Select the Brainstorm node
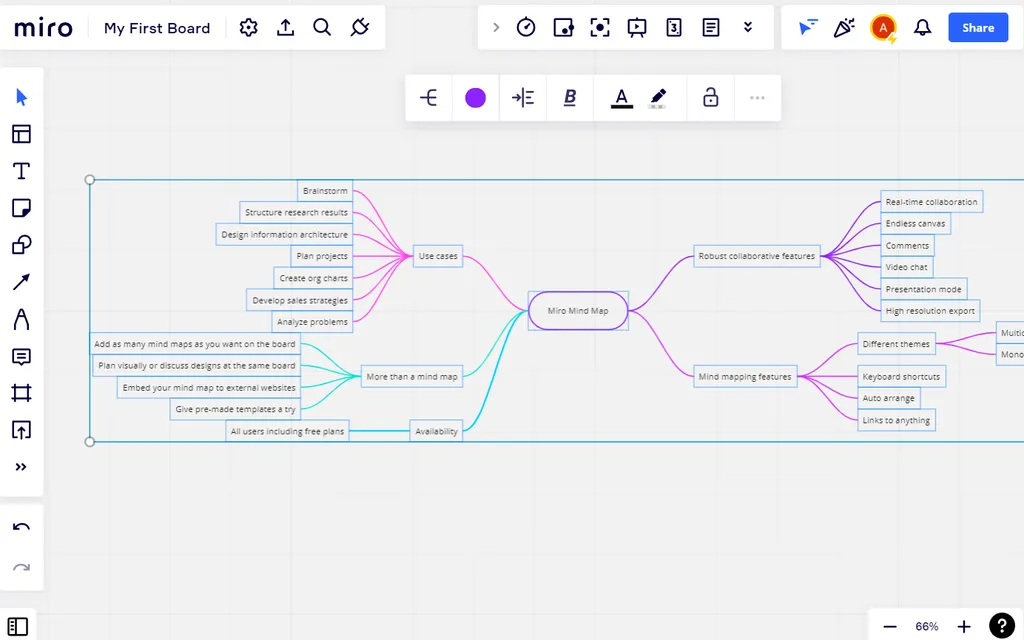Screen dimensions: 1024x640 325,191
